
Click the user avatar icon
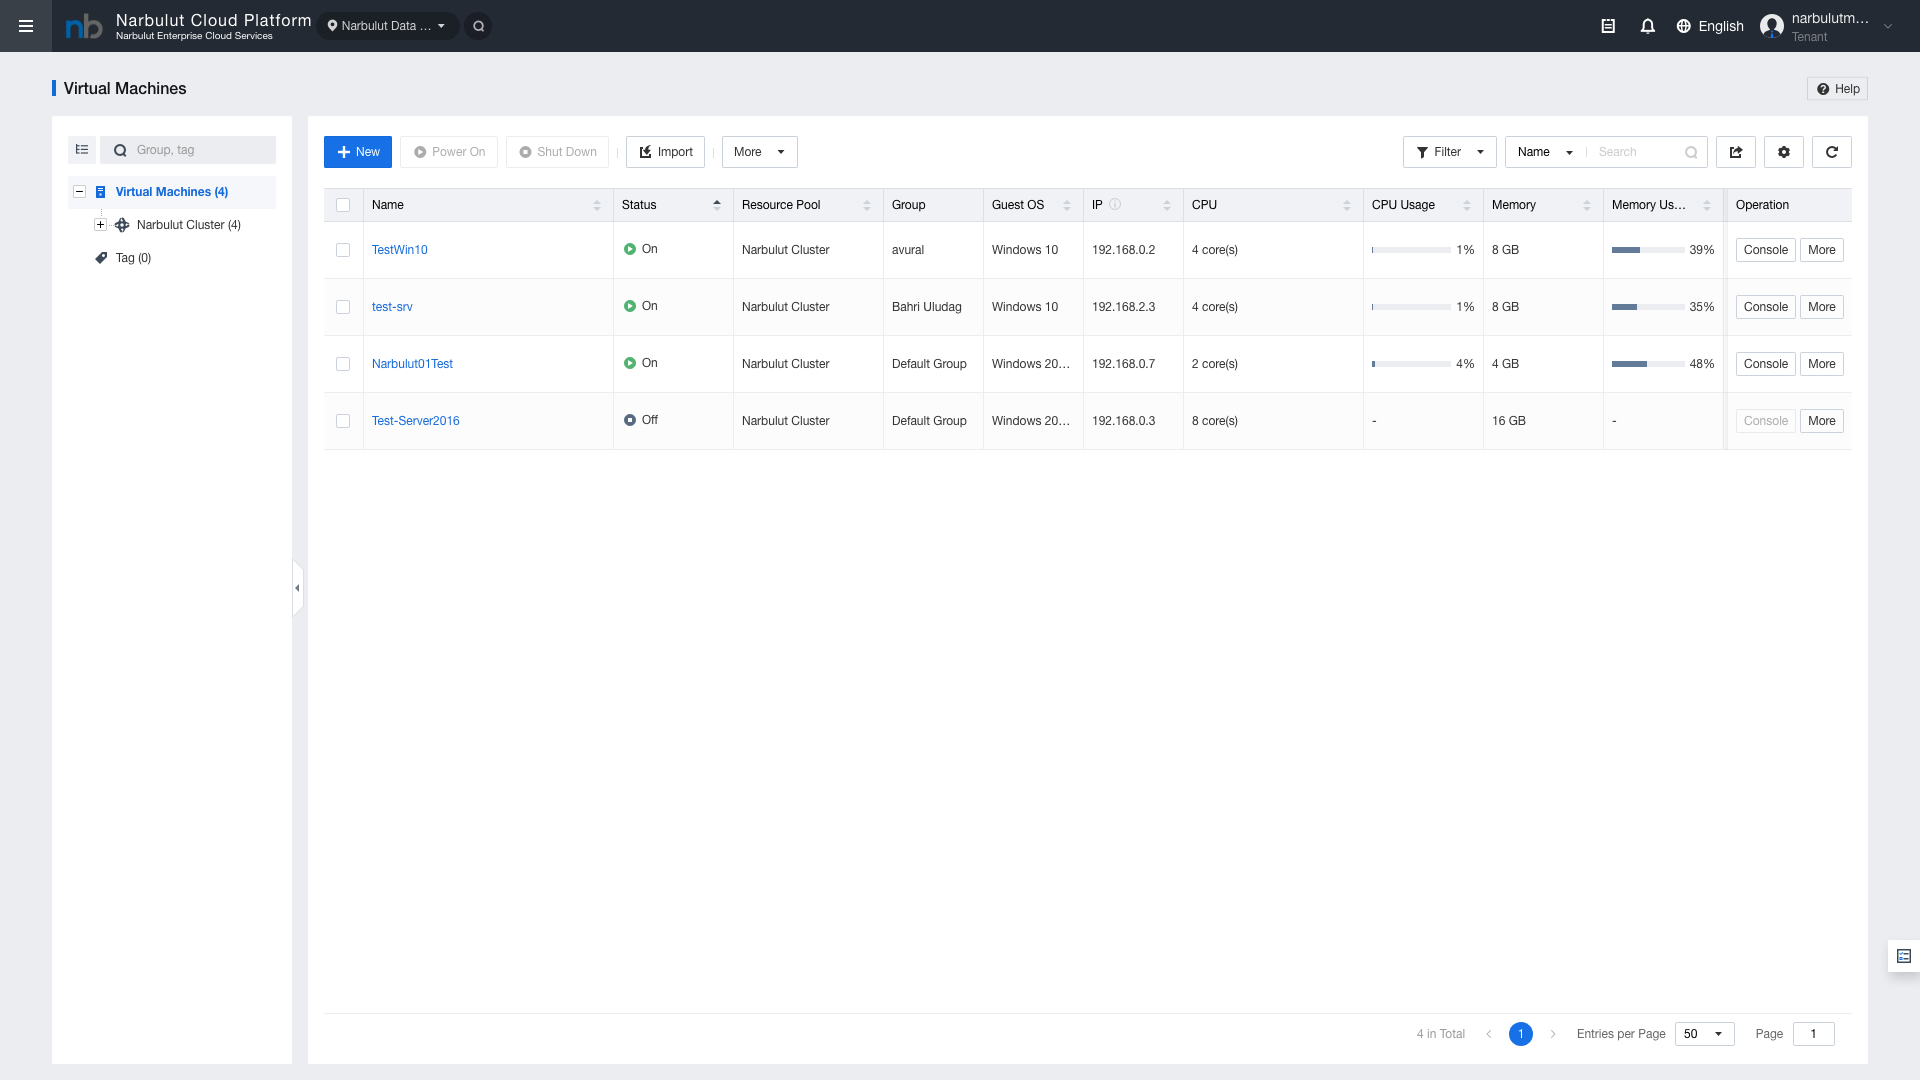coord(1772,26)
